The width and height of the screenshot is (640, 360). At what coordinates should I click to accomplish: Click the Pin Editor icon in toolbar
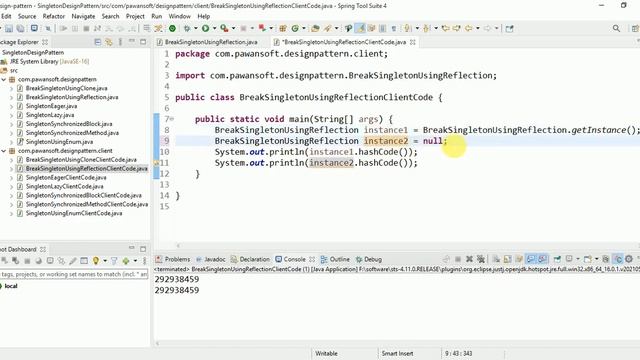pyautogui.click(x=509, y=28)
